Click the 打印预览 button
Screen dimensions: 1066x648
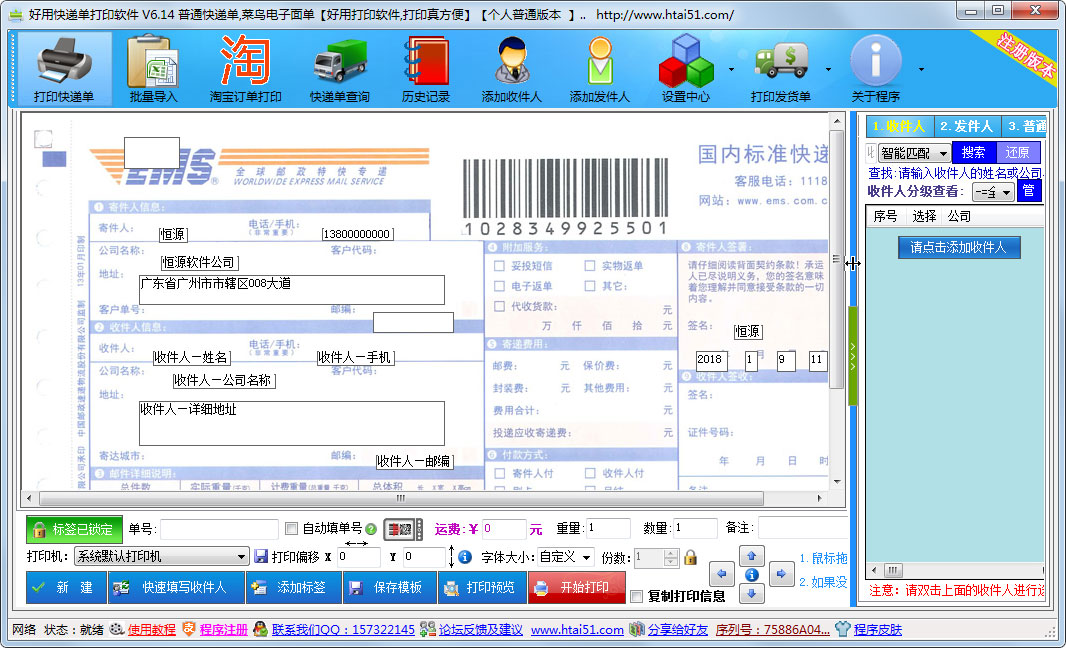coord(482,587)
